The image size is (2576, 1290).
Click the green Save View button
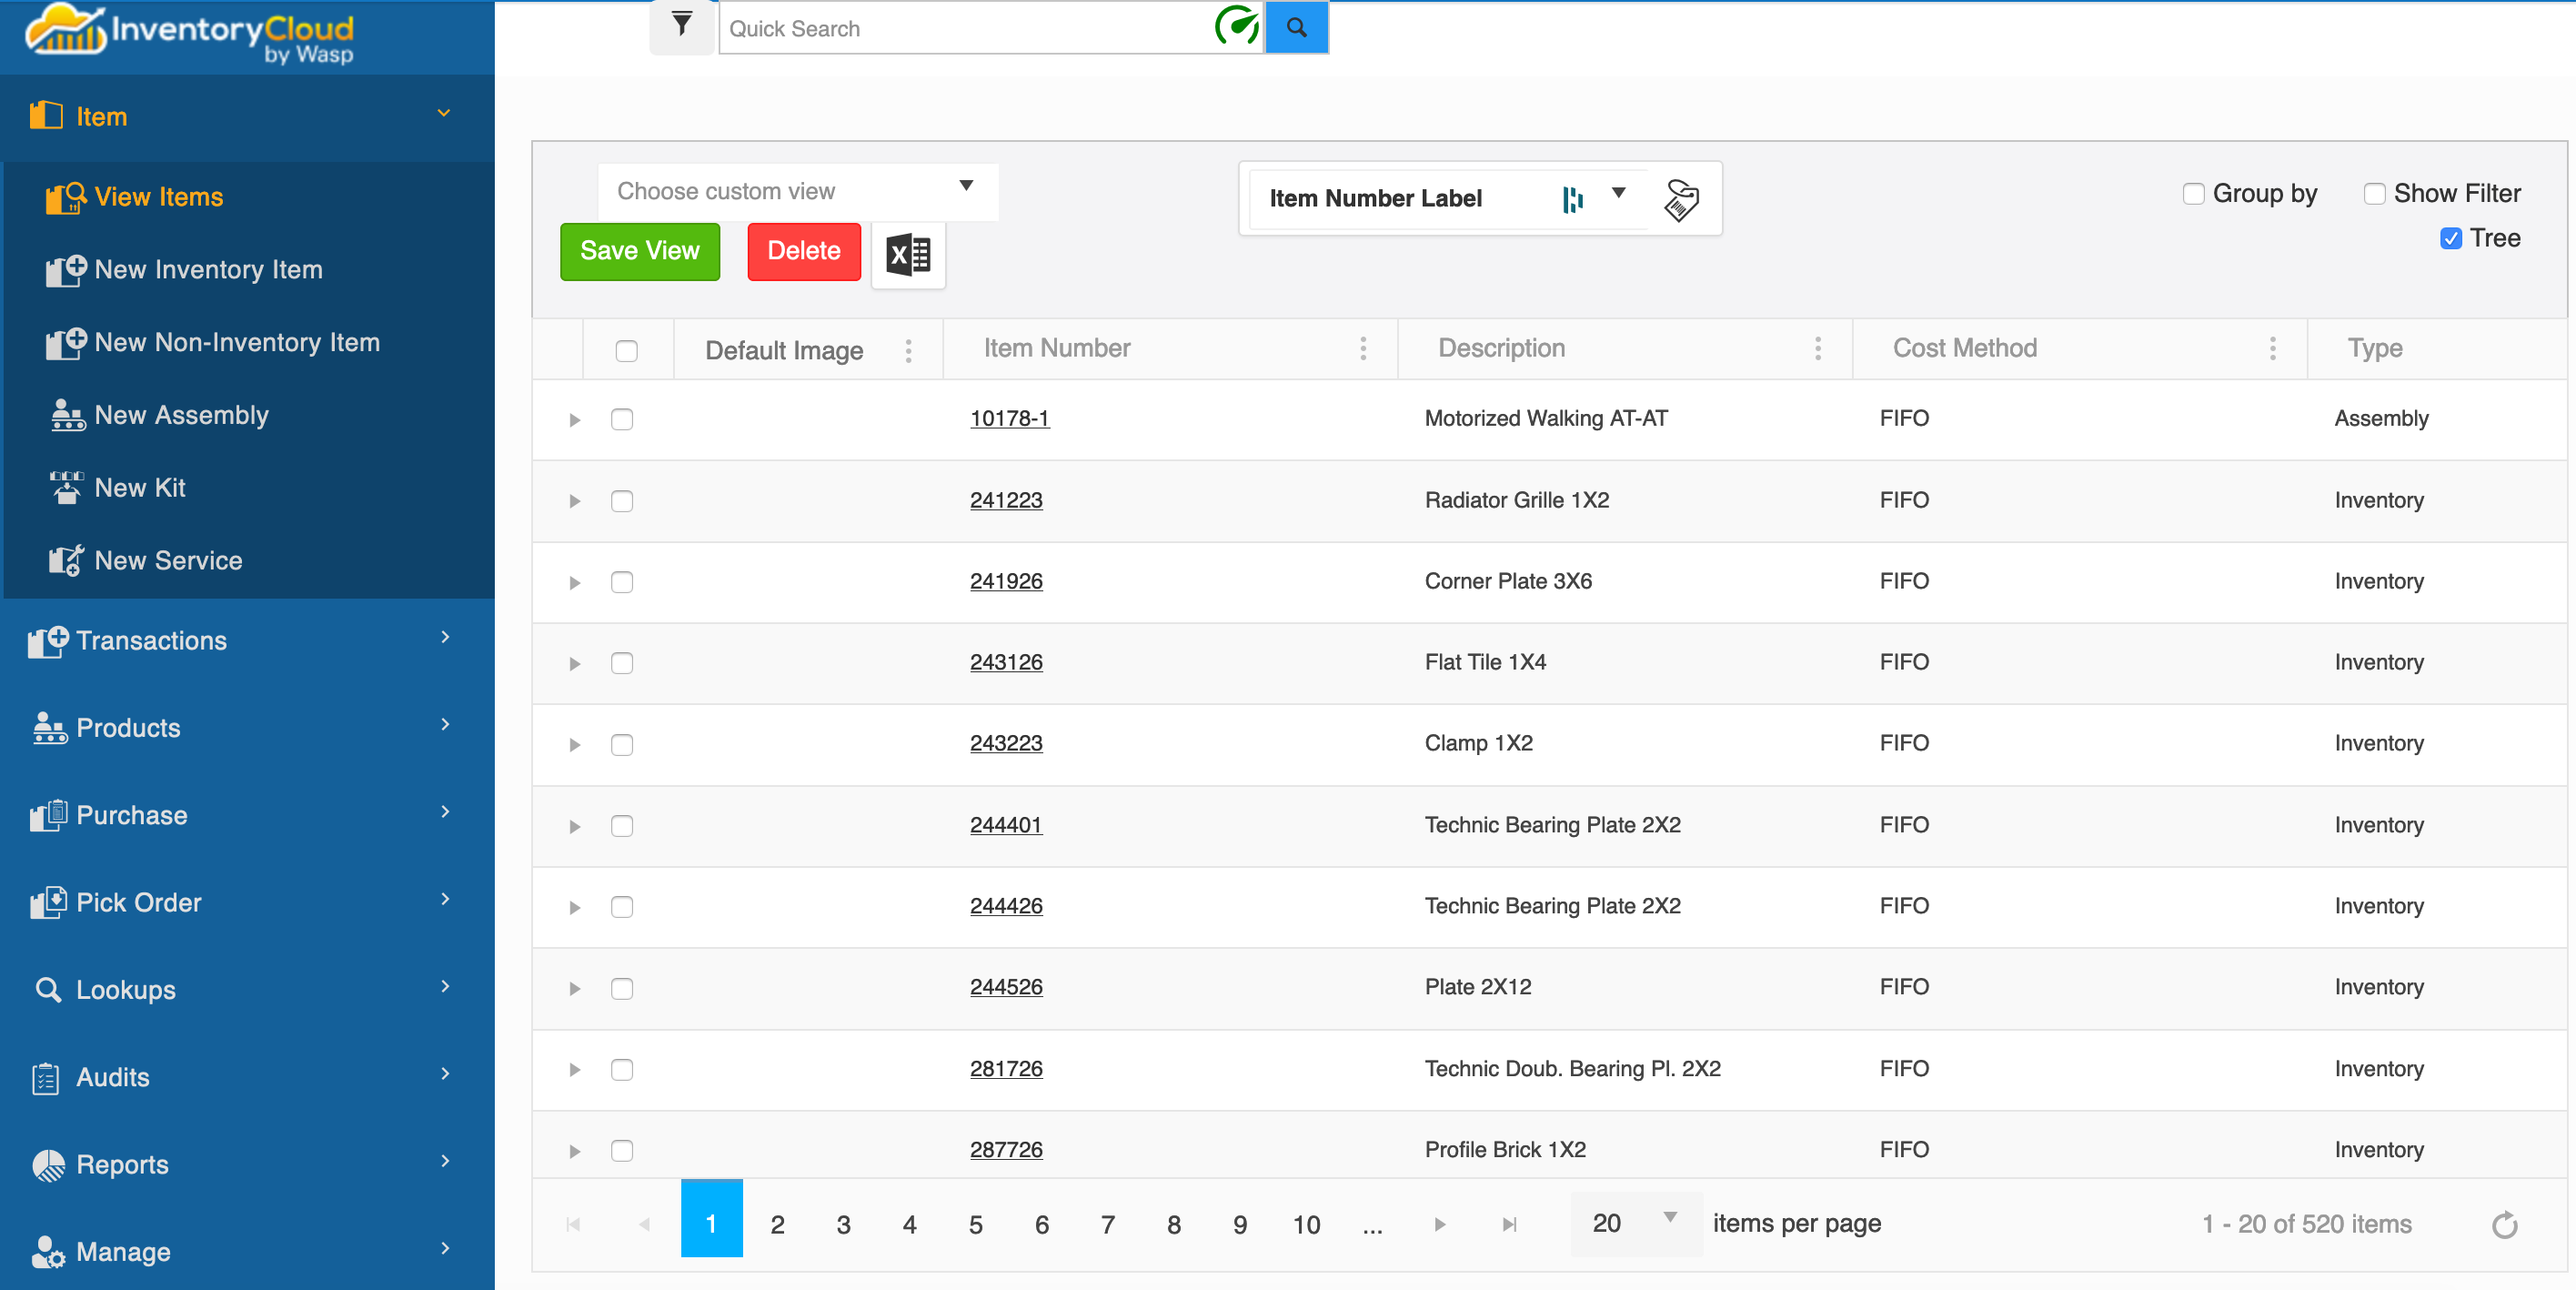[639, 251]
